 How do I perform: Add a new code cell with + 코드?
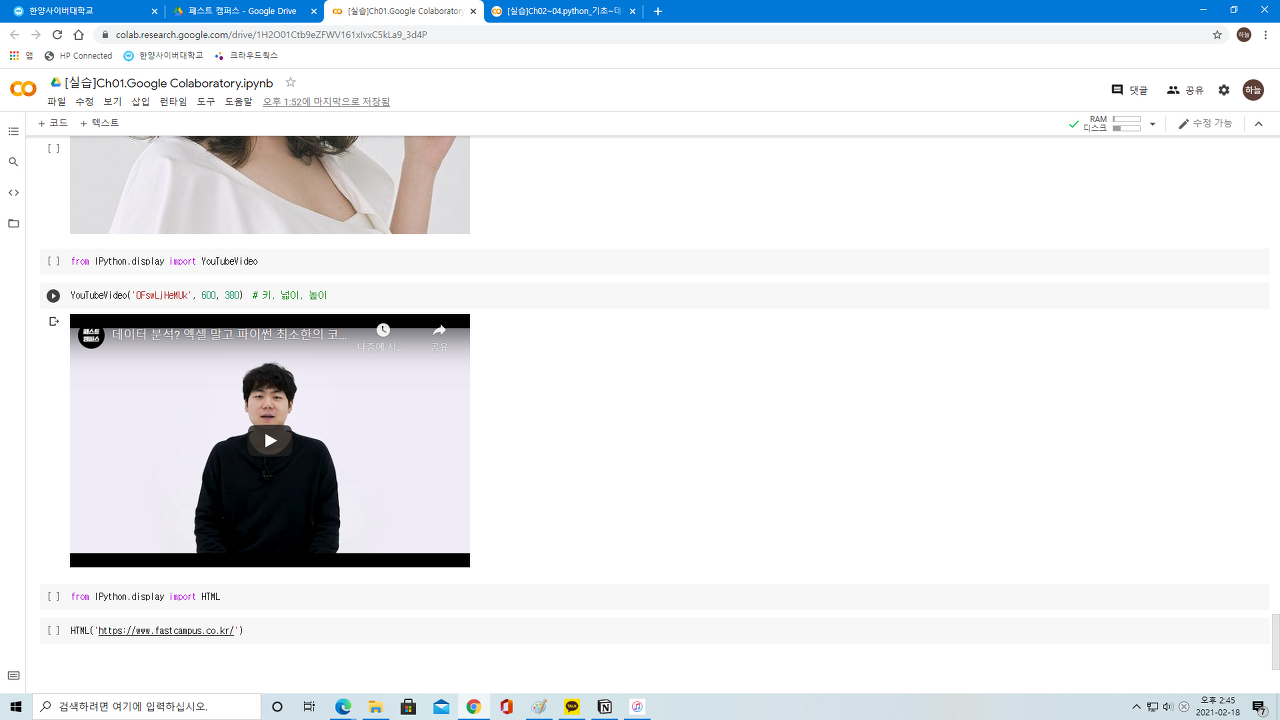point(52,123)
